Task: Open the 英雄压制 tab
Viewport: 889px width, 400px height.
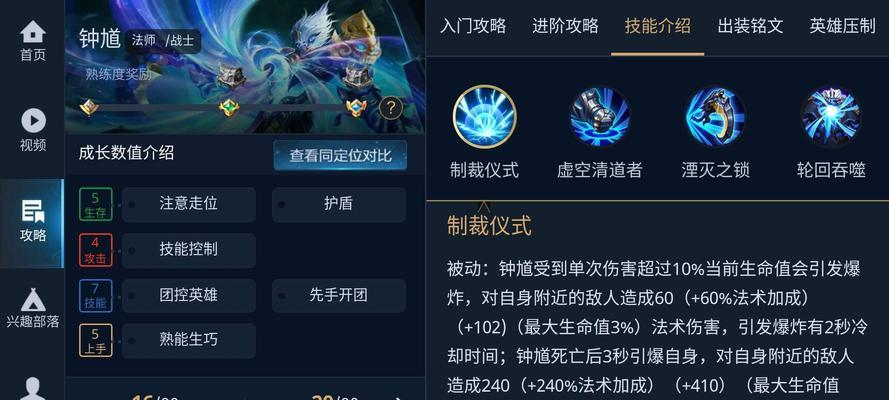Action: point(843,26)
